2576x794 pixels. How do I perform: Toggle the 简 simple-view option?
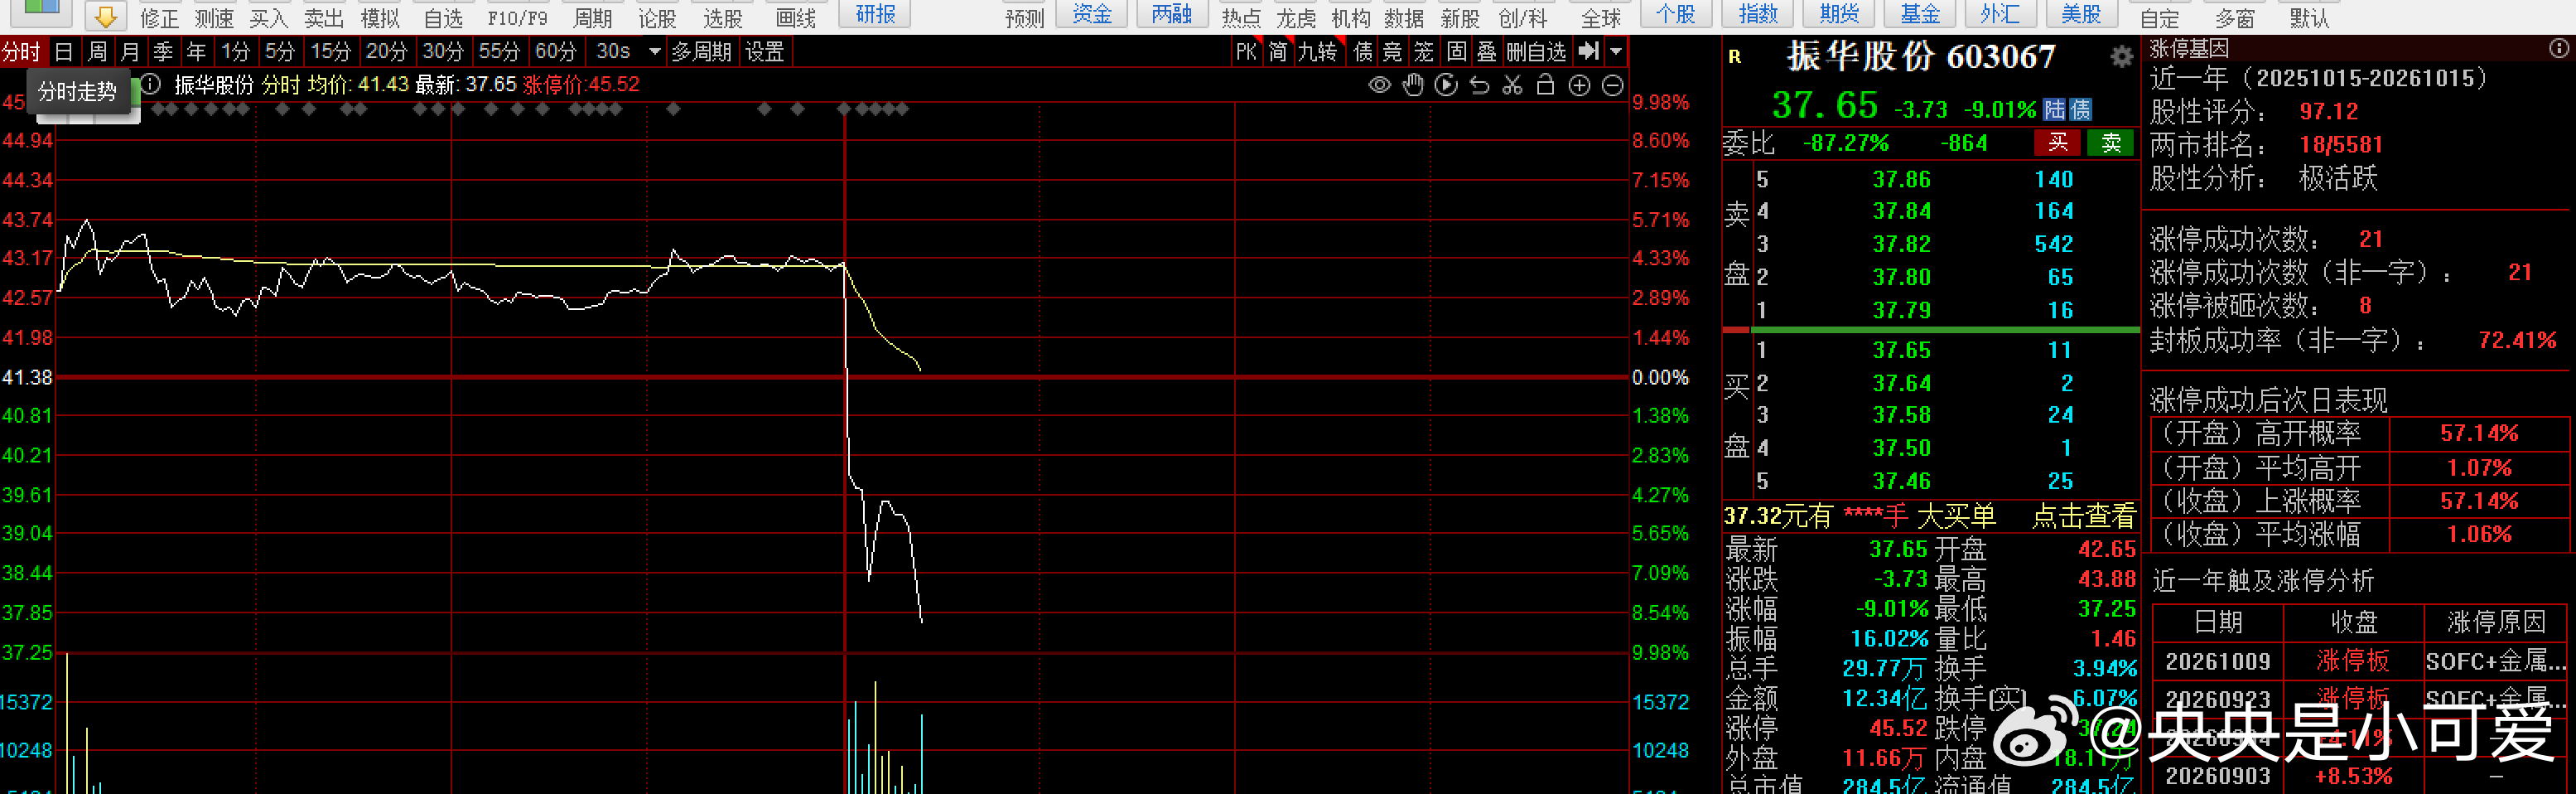coord(1278,52)
